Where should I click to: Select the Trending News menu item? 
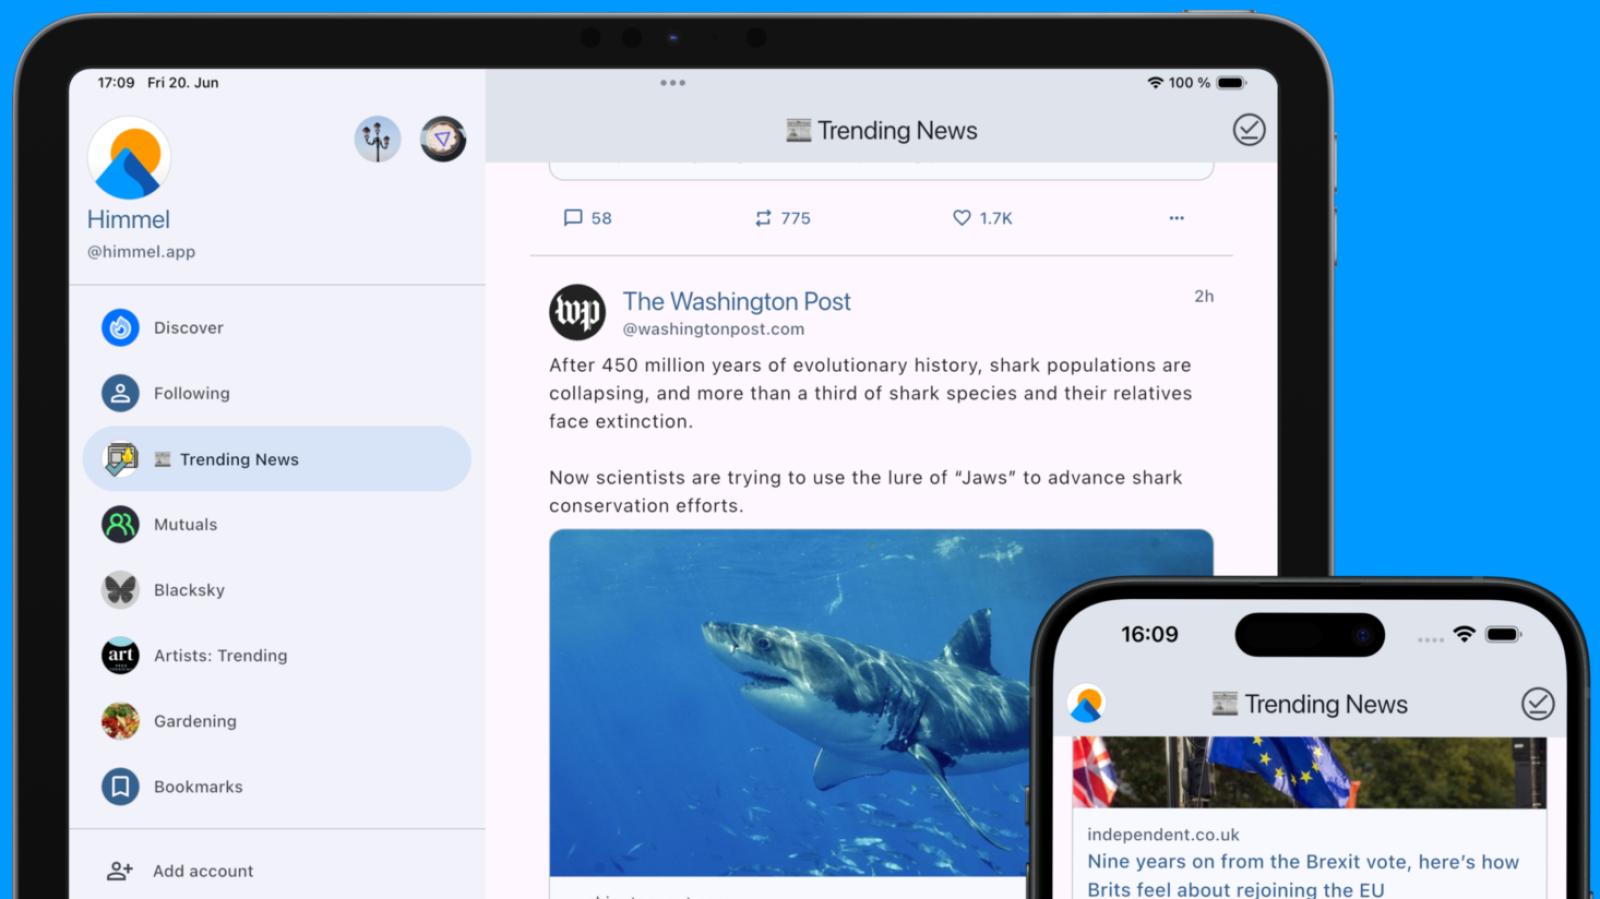tap(277, 459)
